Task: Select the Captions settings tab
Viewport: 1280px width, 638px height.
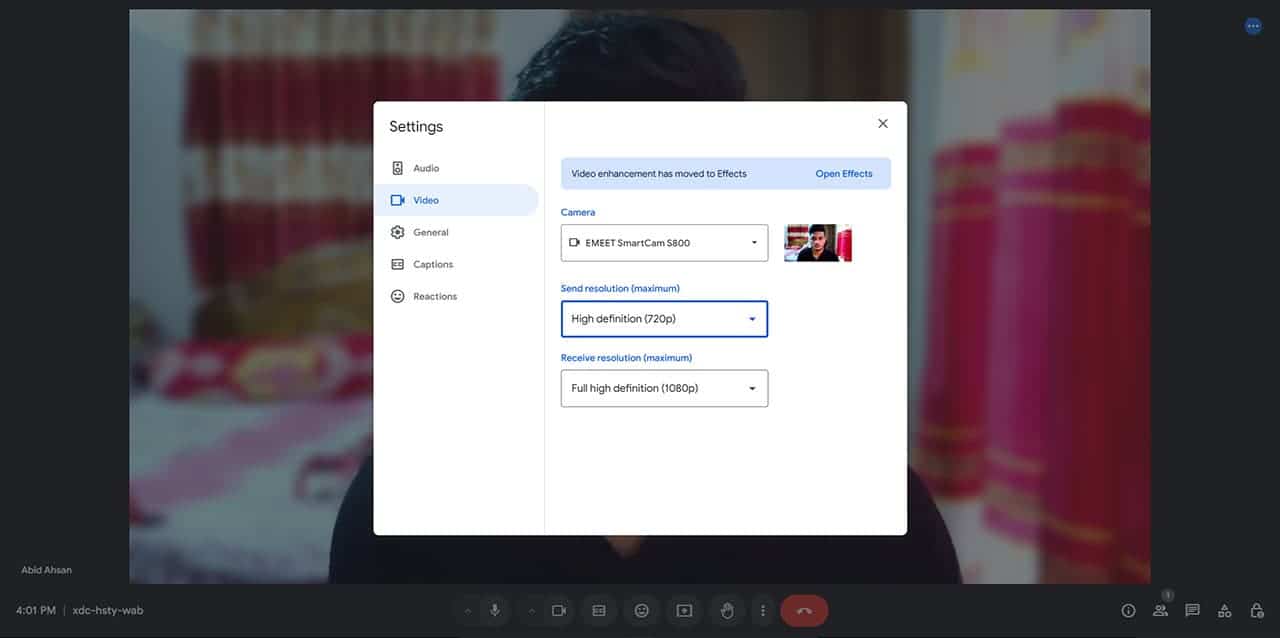Action: pos(432,265)
